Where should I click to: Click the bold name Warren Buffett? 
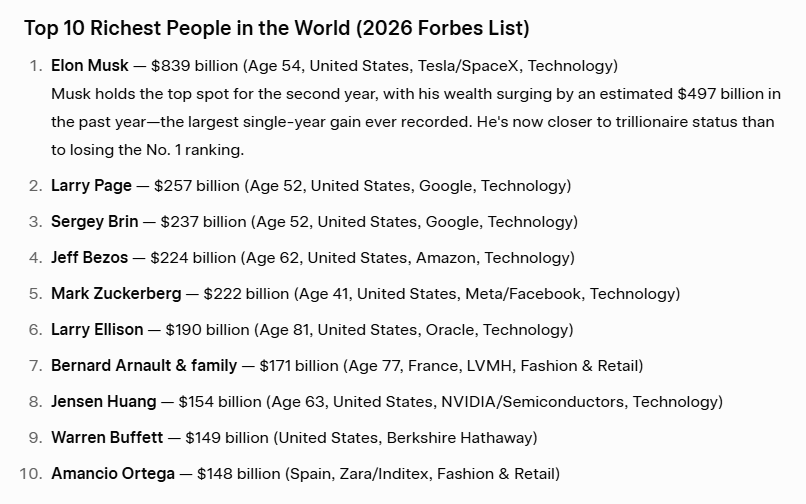coord(107,437)
